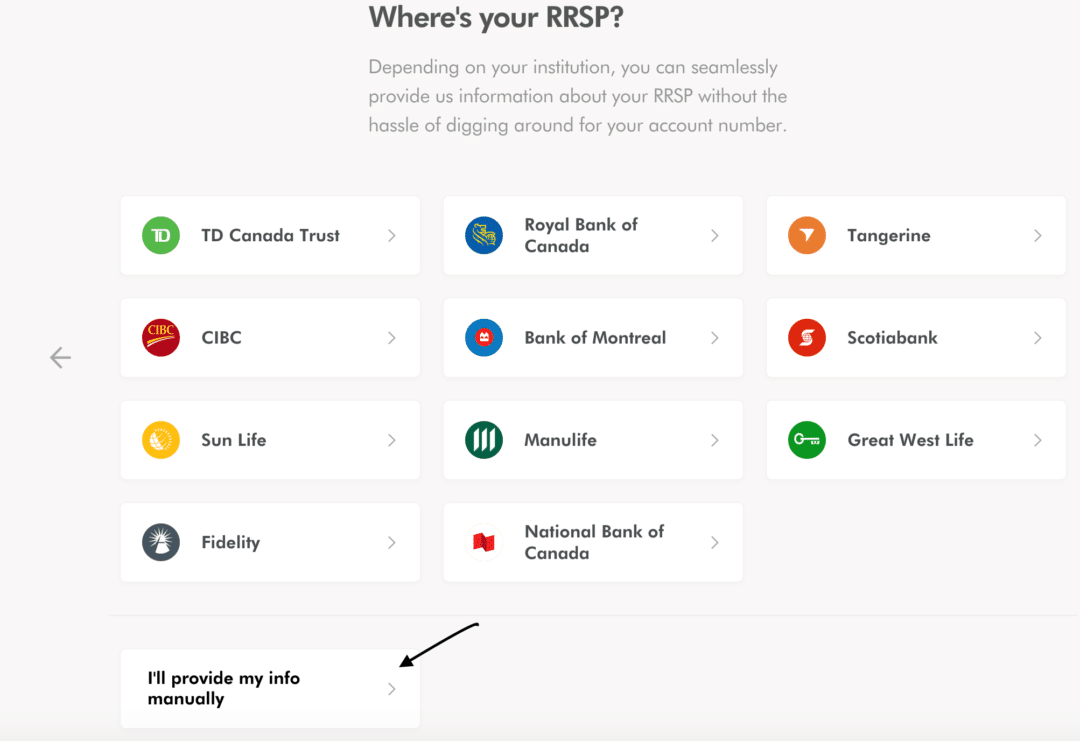This screenshot has height=741, width=1080.
Task: Click the National Bank of Canada flag icon
Action: [484, 542]
